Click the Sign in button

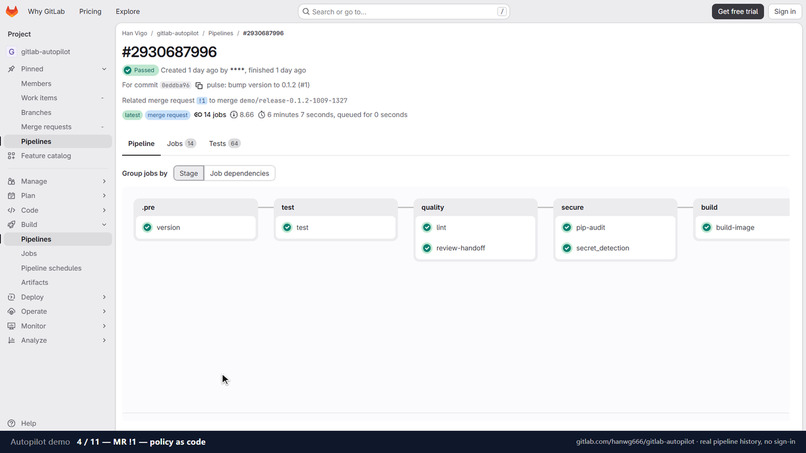(785, 11)
